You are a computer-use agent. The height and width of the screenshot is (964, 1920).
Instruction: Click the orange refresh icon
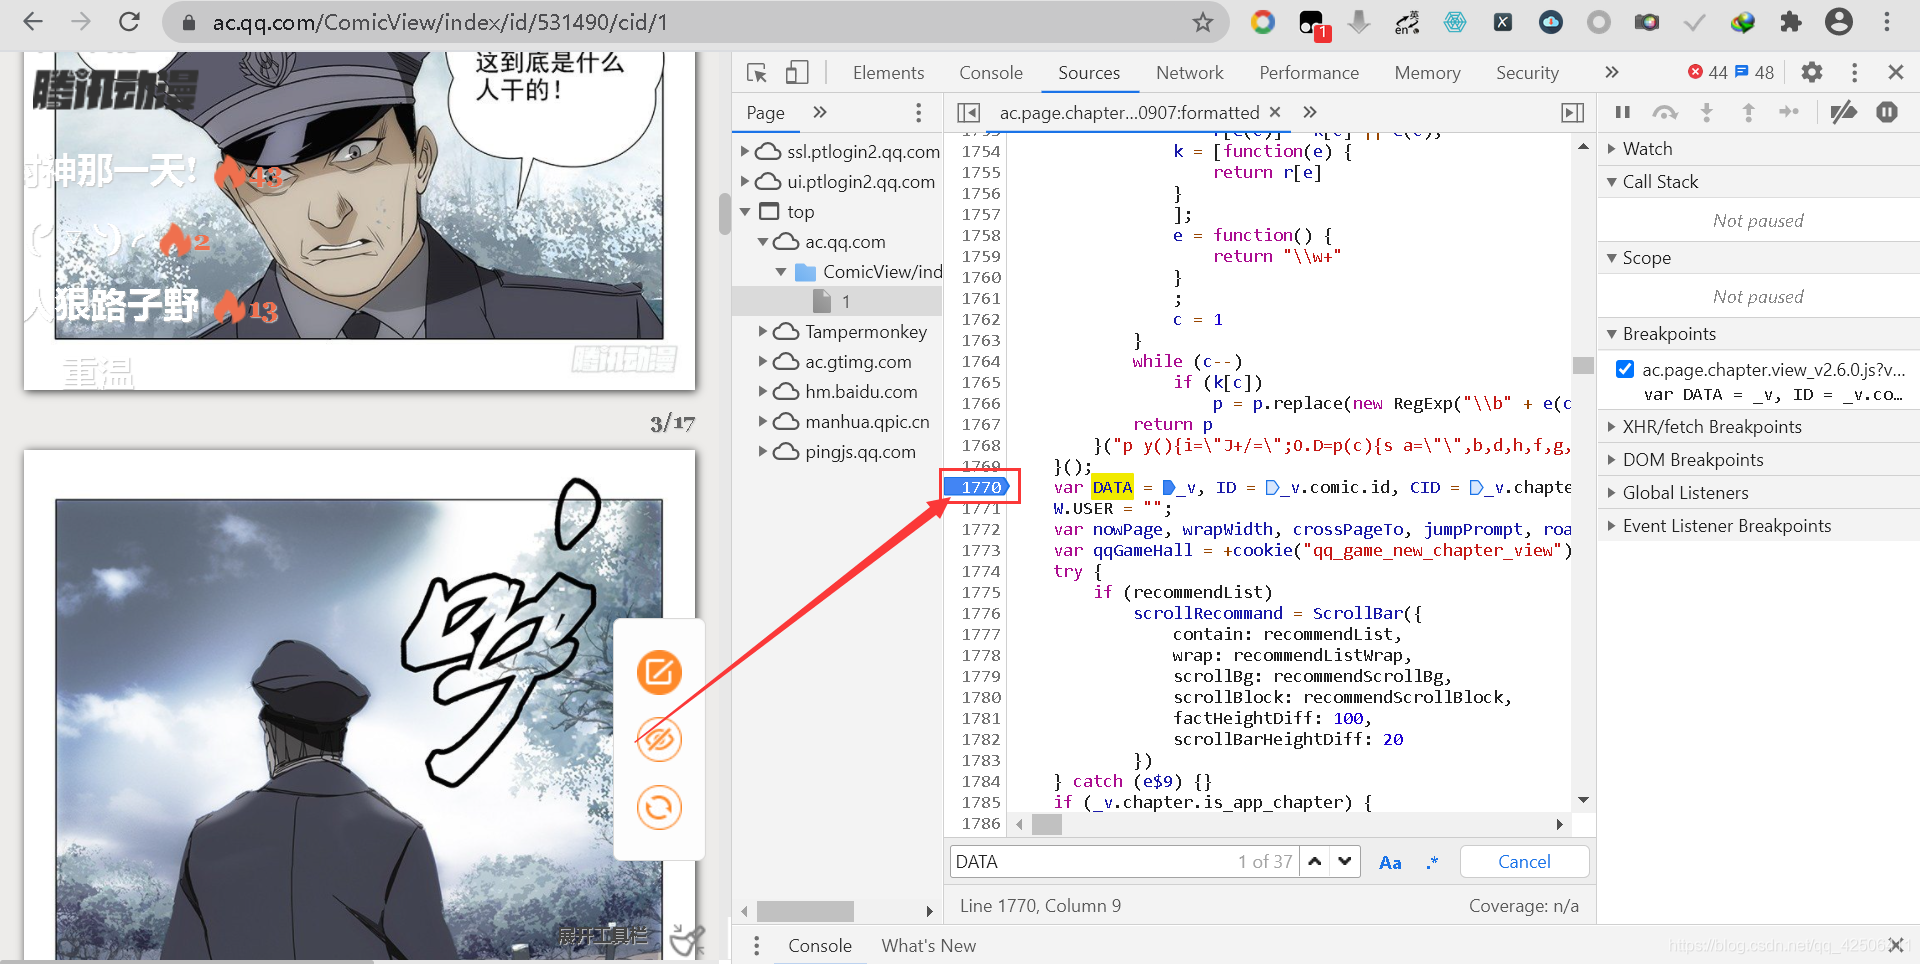659,807
